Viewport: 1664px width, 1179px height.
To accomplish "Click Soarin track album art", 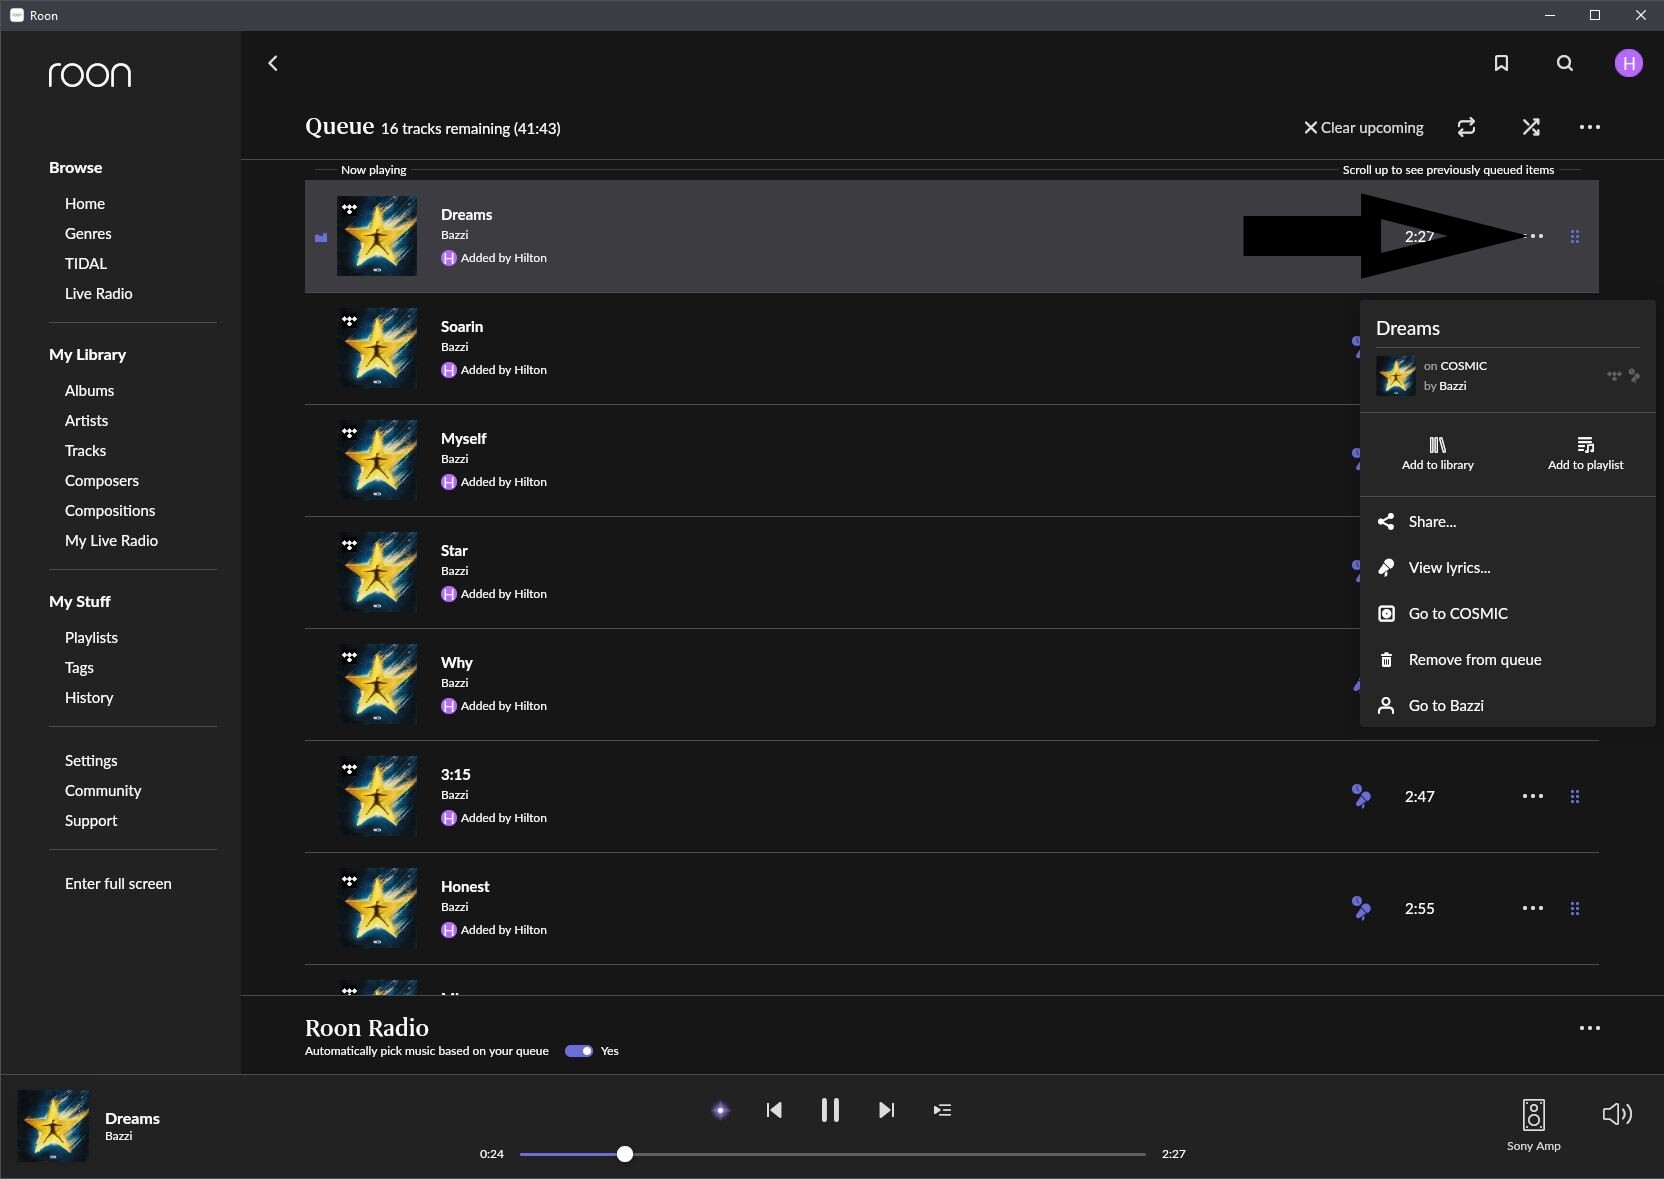I will pyautogui.click(x=377, y=348).
